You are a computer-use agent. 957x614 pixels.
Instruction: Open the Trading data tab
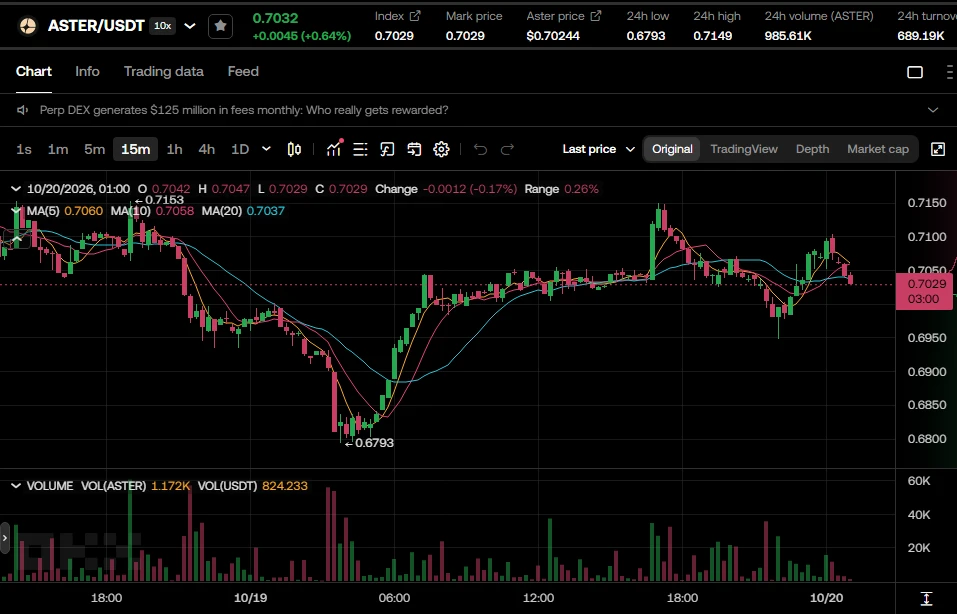(164, 71)
